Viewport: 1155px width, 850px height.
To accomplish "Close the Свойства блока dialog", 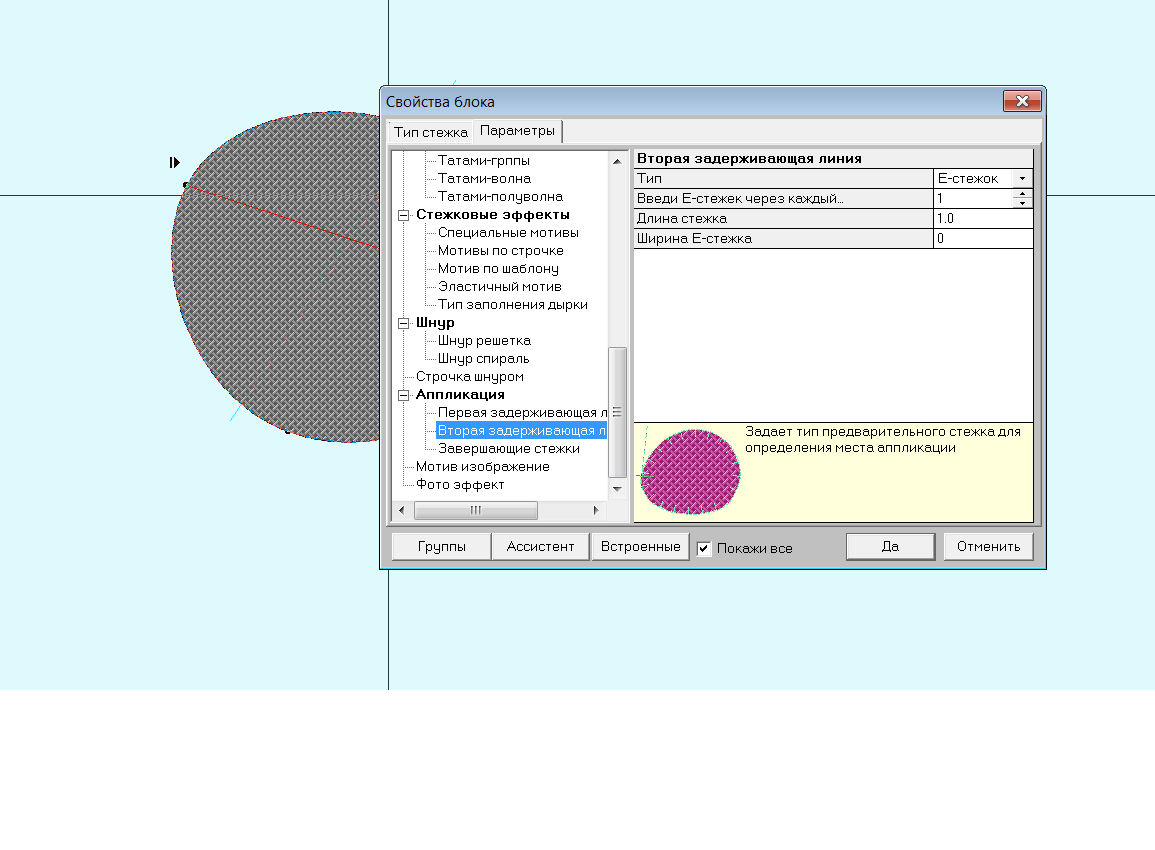I will click(1022, 101).
